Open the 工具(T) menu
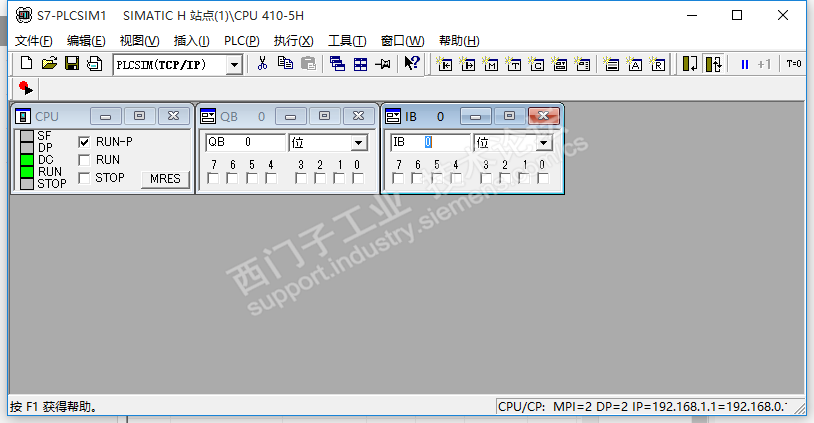Screen dimensions: 814x423 coord(347,40)
